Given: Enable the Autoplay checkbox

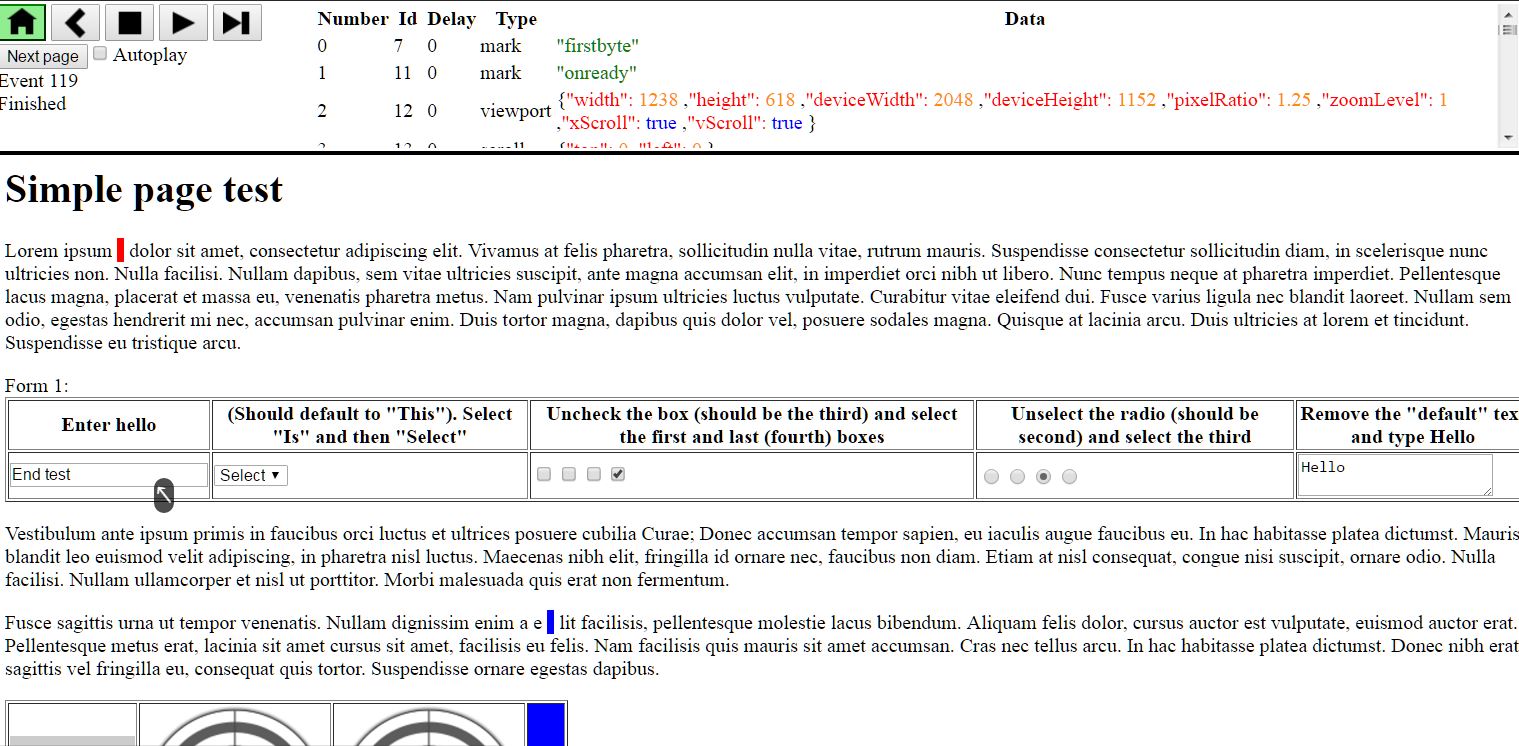Looking at the screenshot, I should [100, 54].
